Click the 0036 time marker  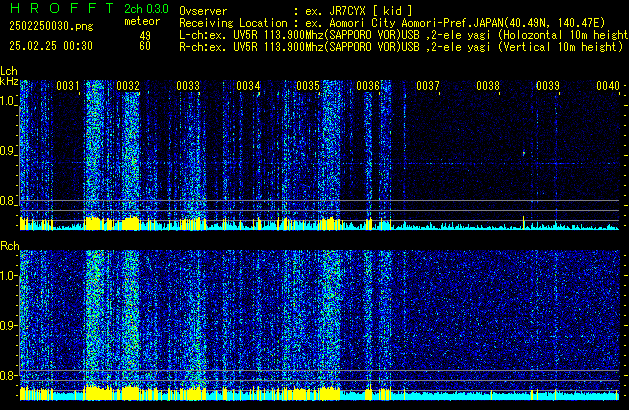click(x=368, y=86)
